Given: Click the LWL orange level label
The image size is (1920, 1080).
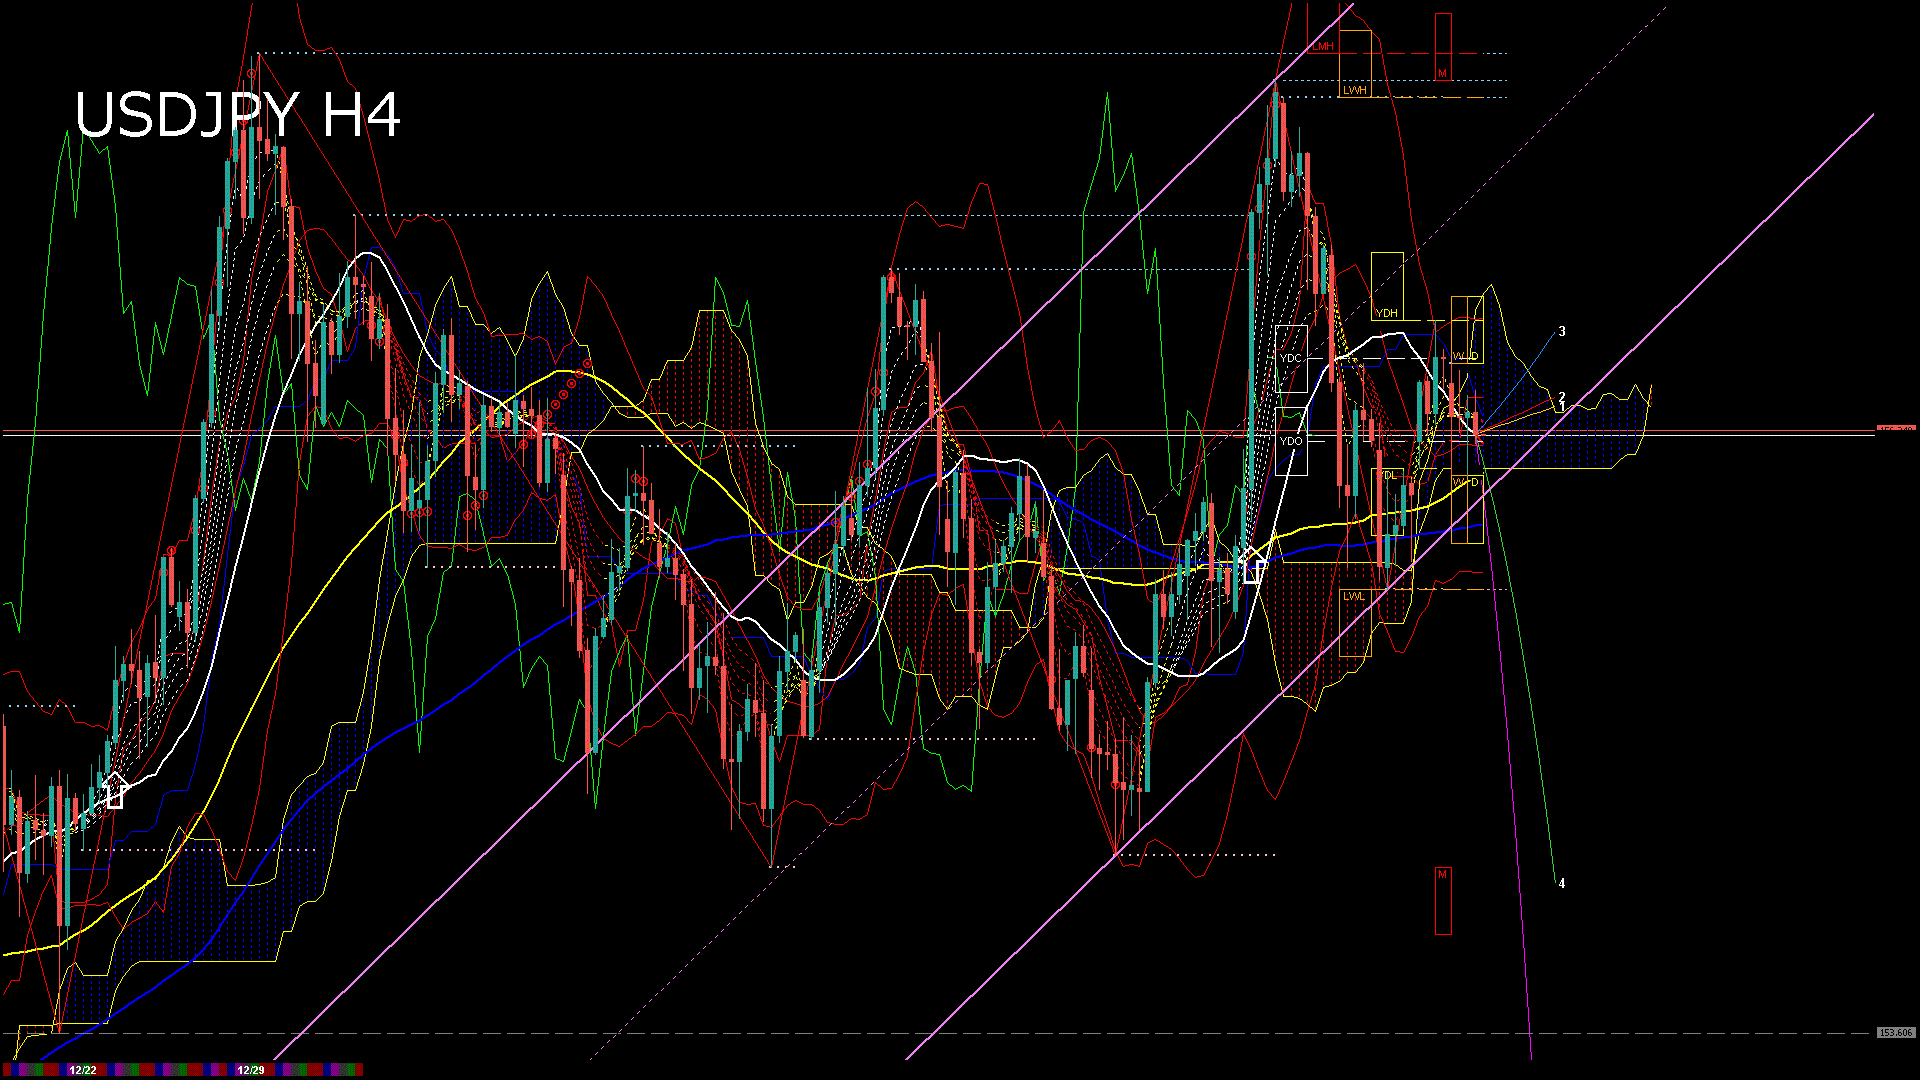Looking at the screenshot, I should 1354,596.
